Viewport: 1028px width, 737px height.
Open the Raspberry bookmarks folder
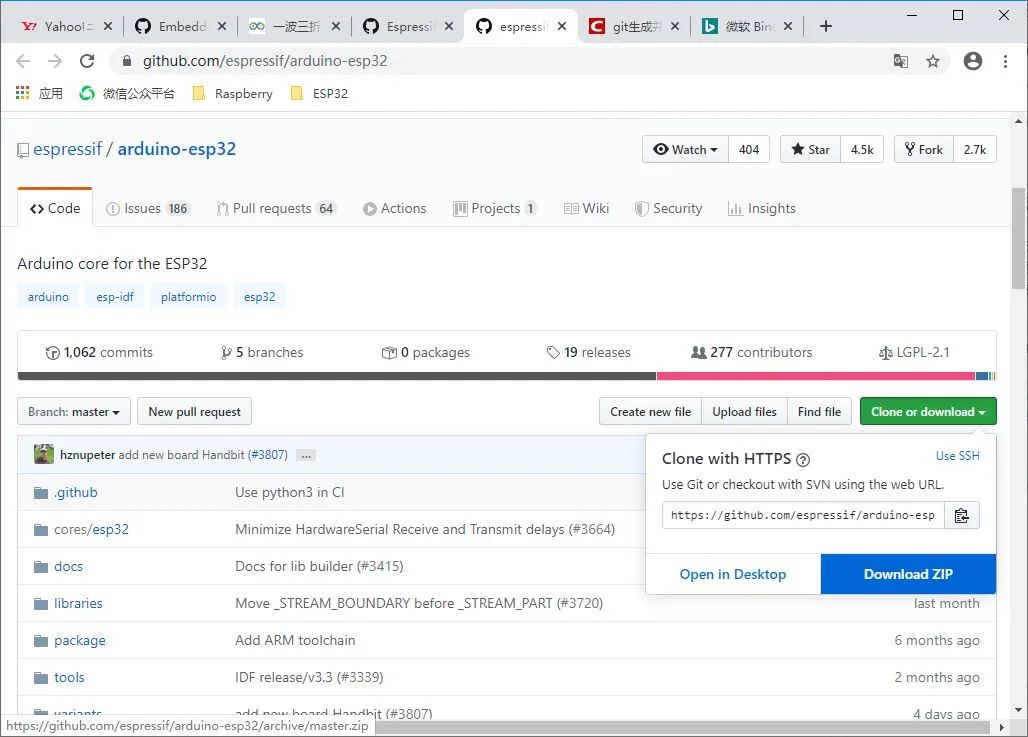pos(233,93)
